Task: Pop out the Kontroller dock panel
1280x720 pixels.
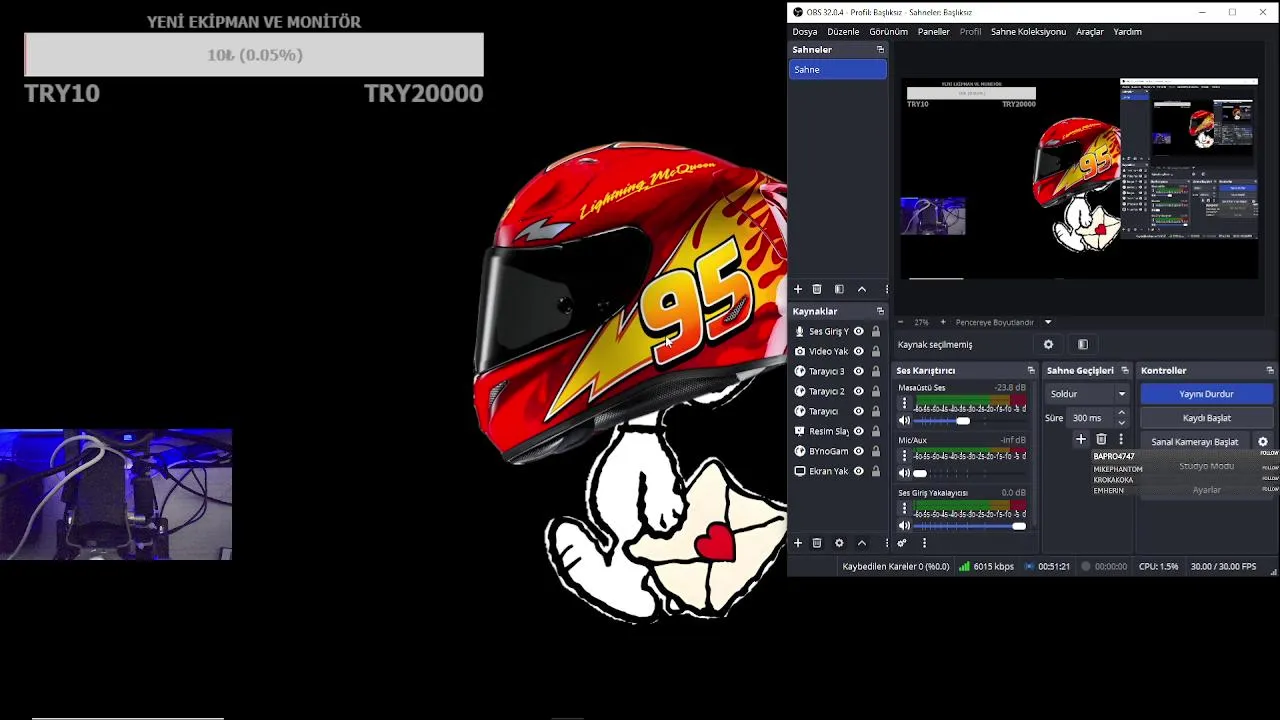Action: pos(1270,370)
